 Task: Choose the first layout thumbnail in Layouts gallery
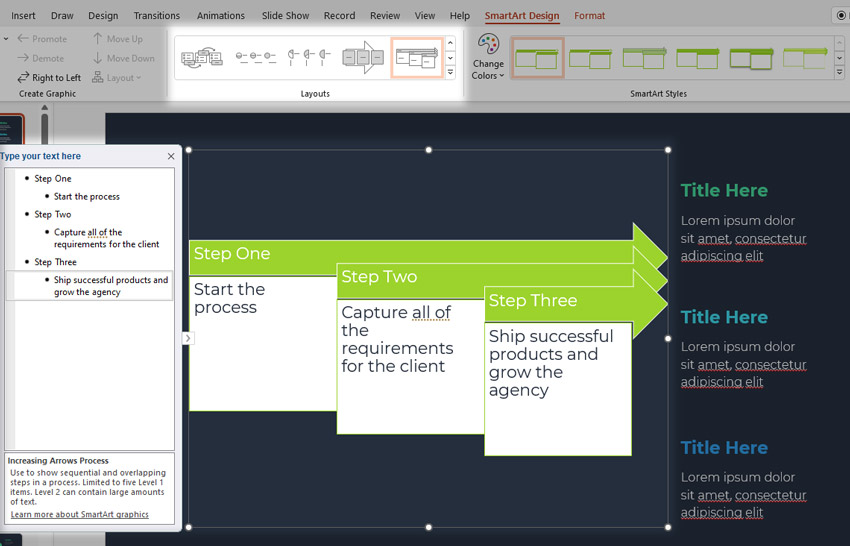click(x=202, y=57)
